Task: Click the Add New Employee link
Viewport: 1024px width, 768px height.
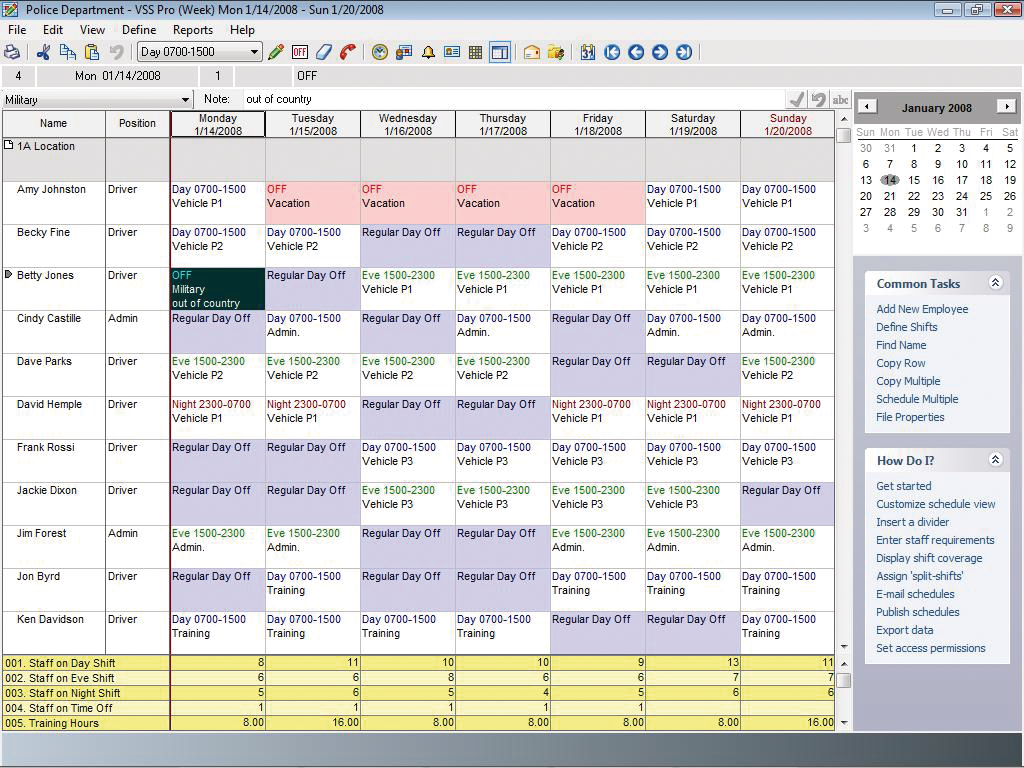Action: (921, 309)
